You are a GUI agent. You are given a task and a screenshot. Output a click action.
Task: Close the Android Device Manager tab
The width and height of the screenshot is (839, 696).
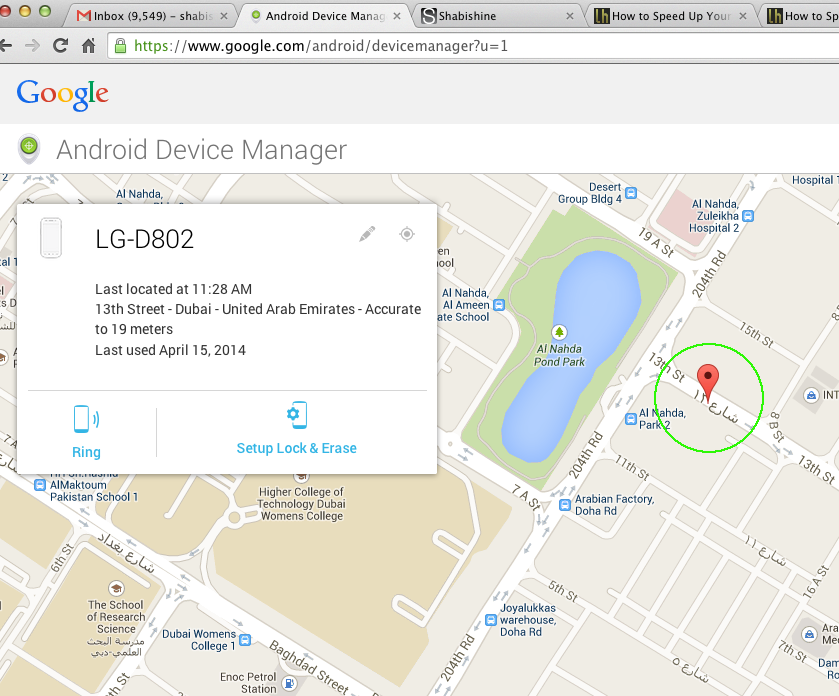396,16
